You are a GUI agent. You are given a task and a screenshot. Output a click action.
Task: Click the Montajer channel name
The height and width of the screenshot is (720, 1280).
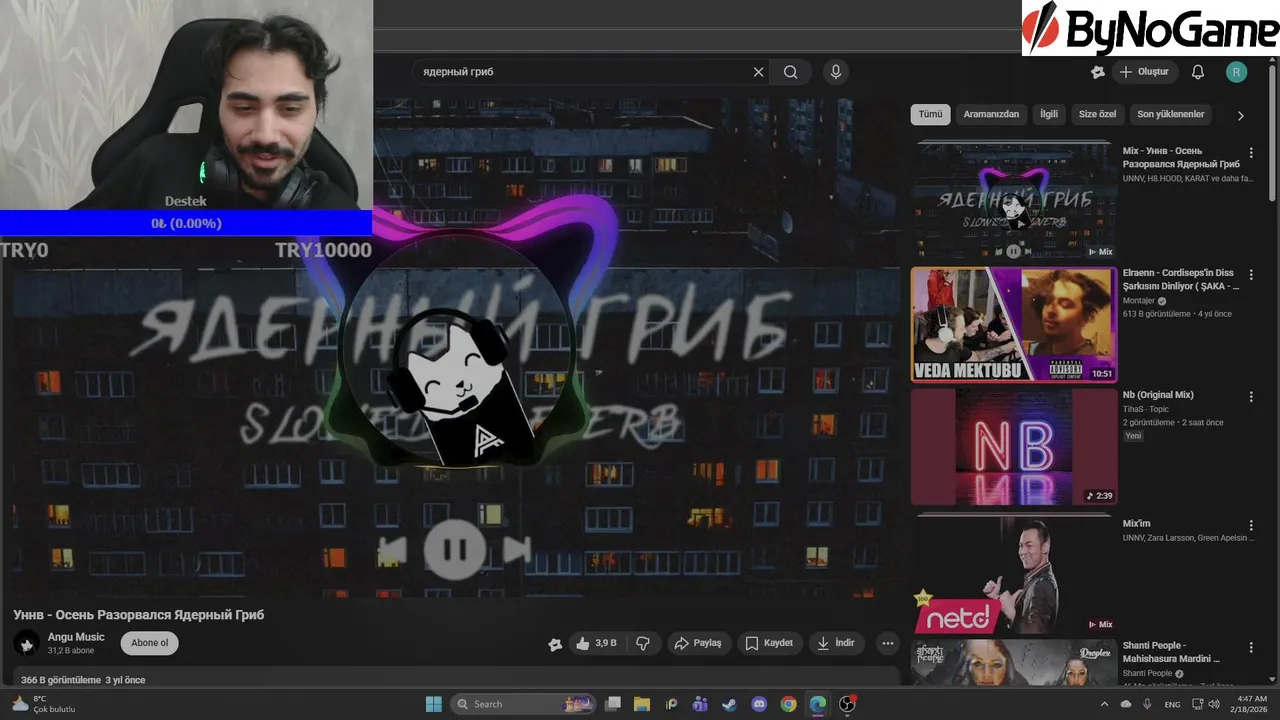[1139, 301]
